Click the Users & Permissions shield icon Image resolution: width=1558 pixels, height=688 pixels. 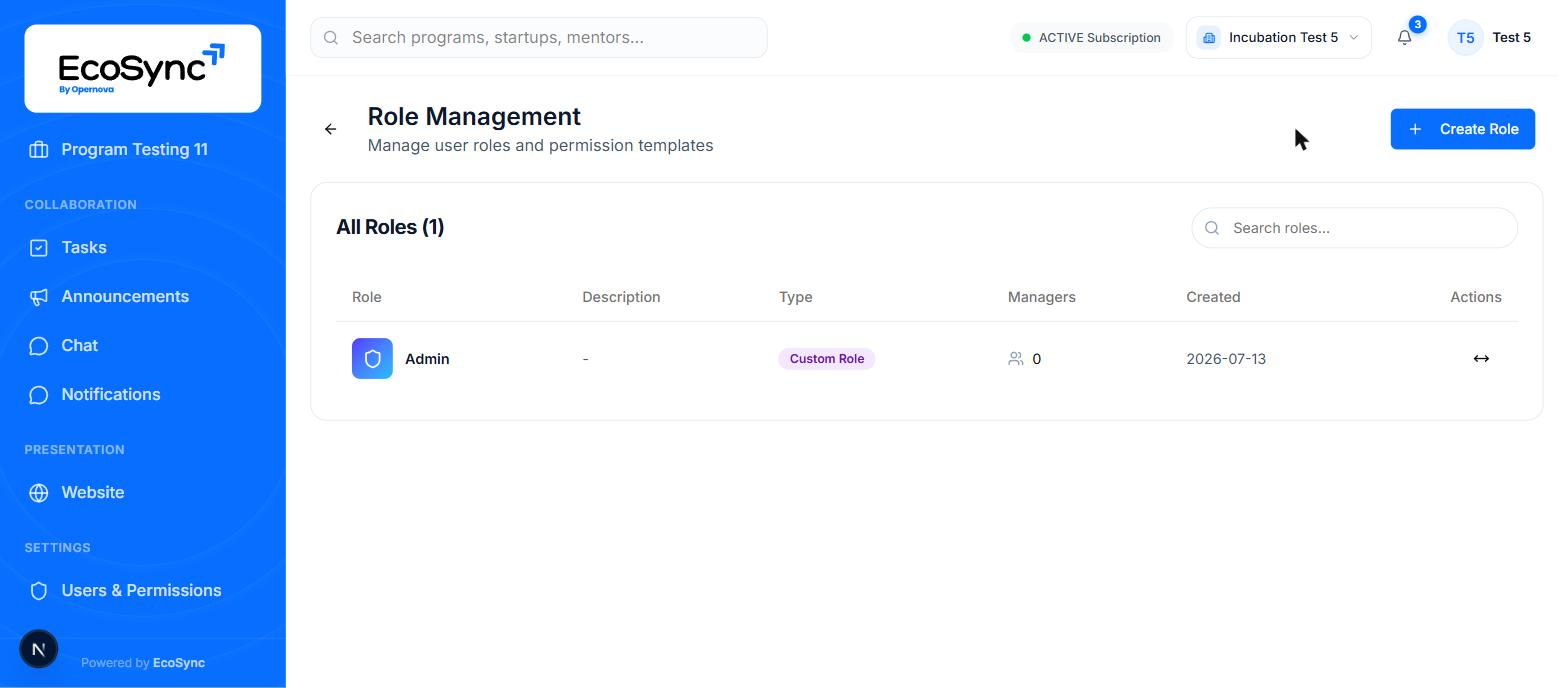[39, 591]
